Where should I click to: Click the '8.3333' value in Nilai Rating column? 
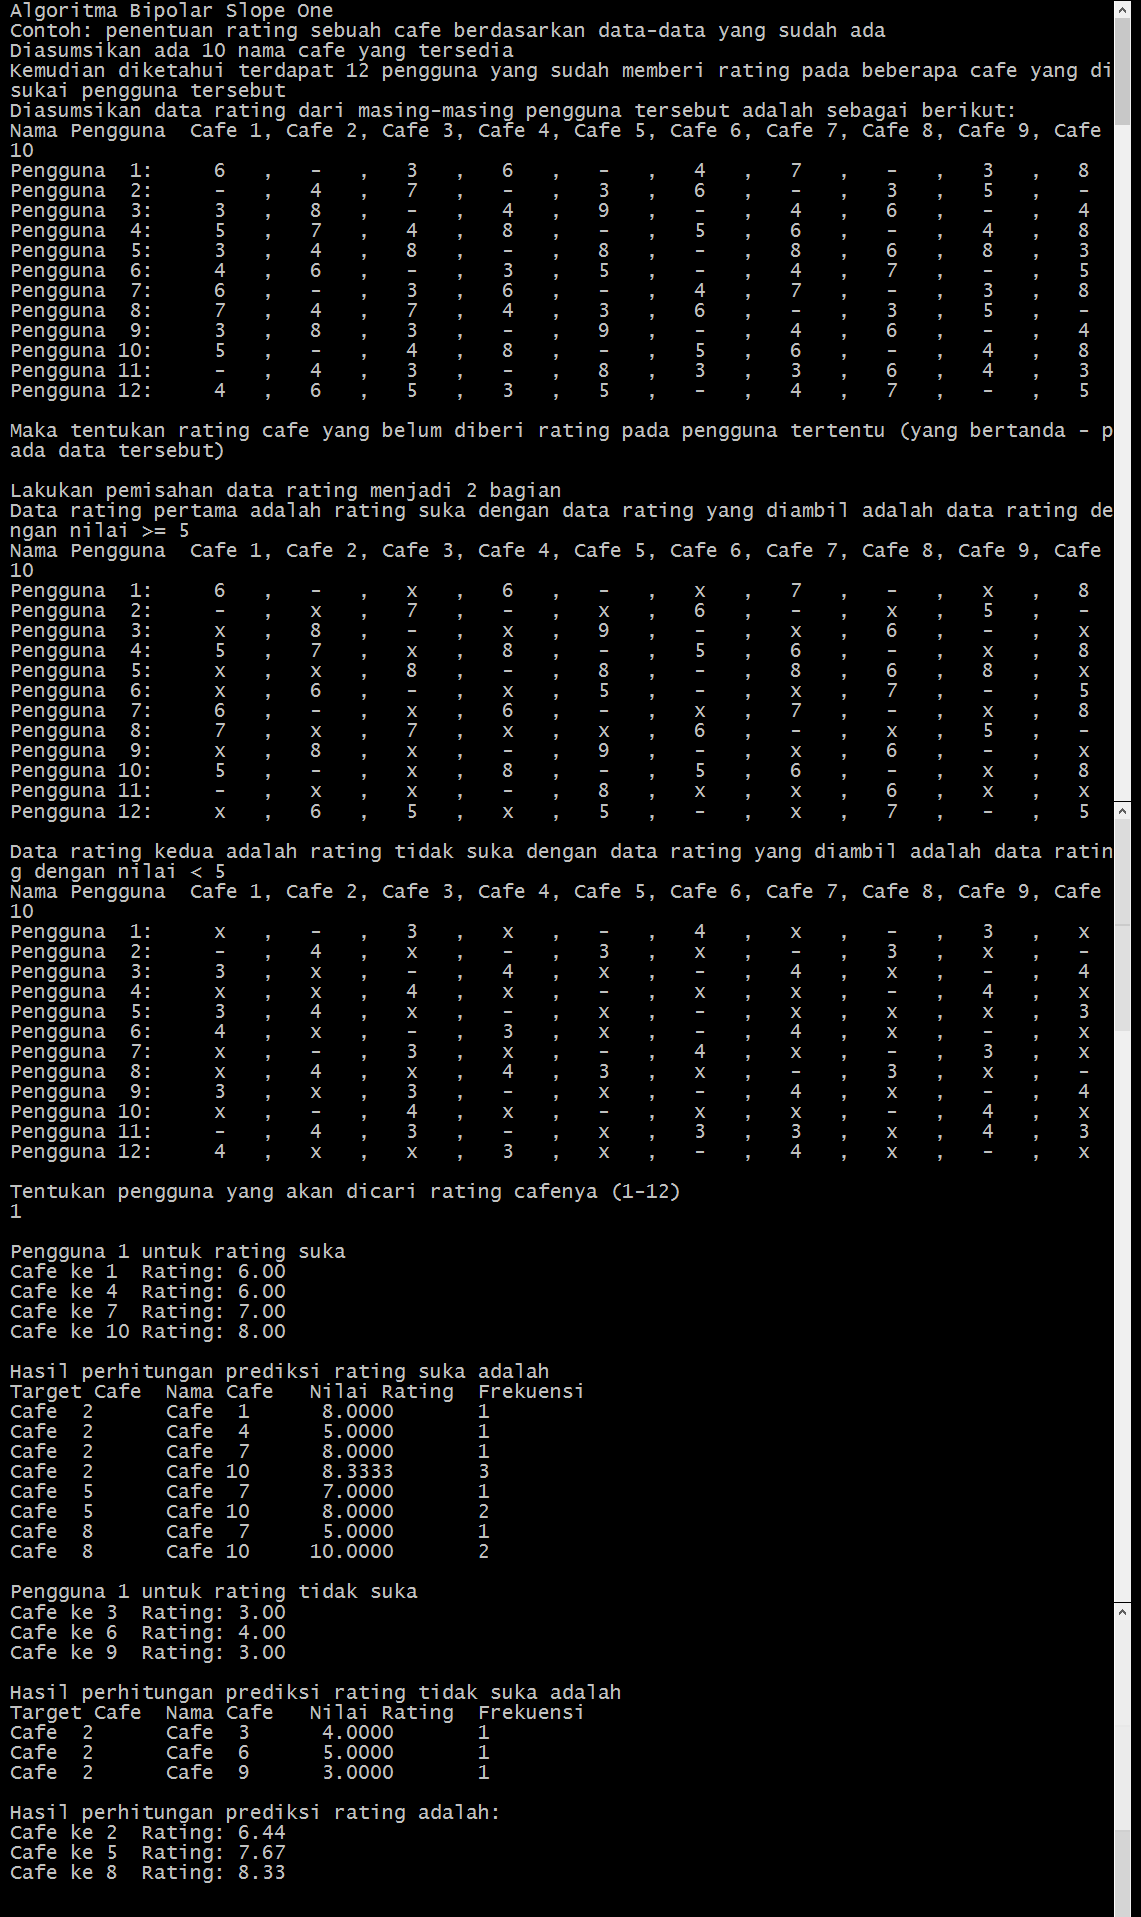point(357,1471)
